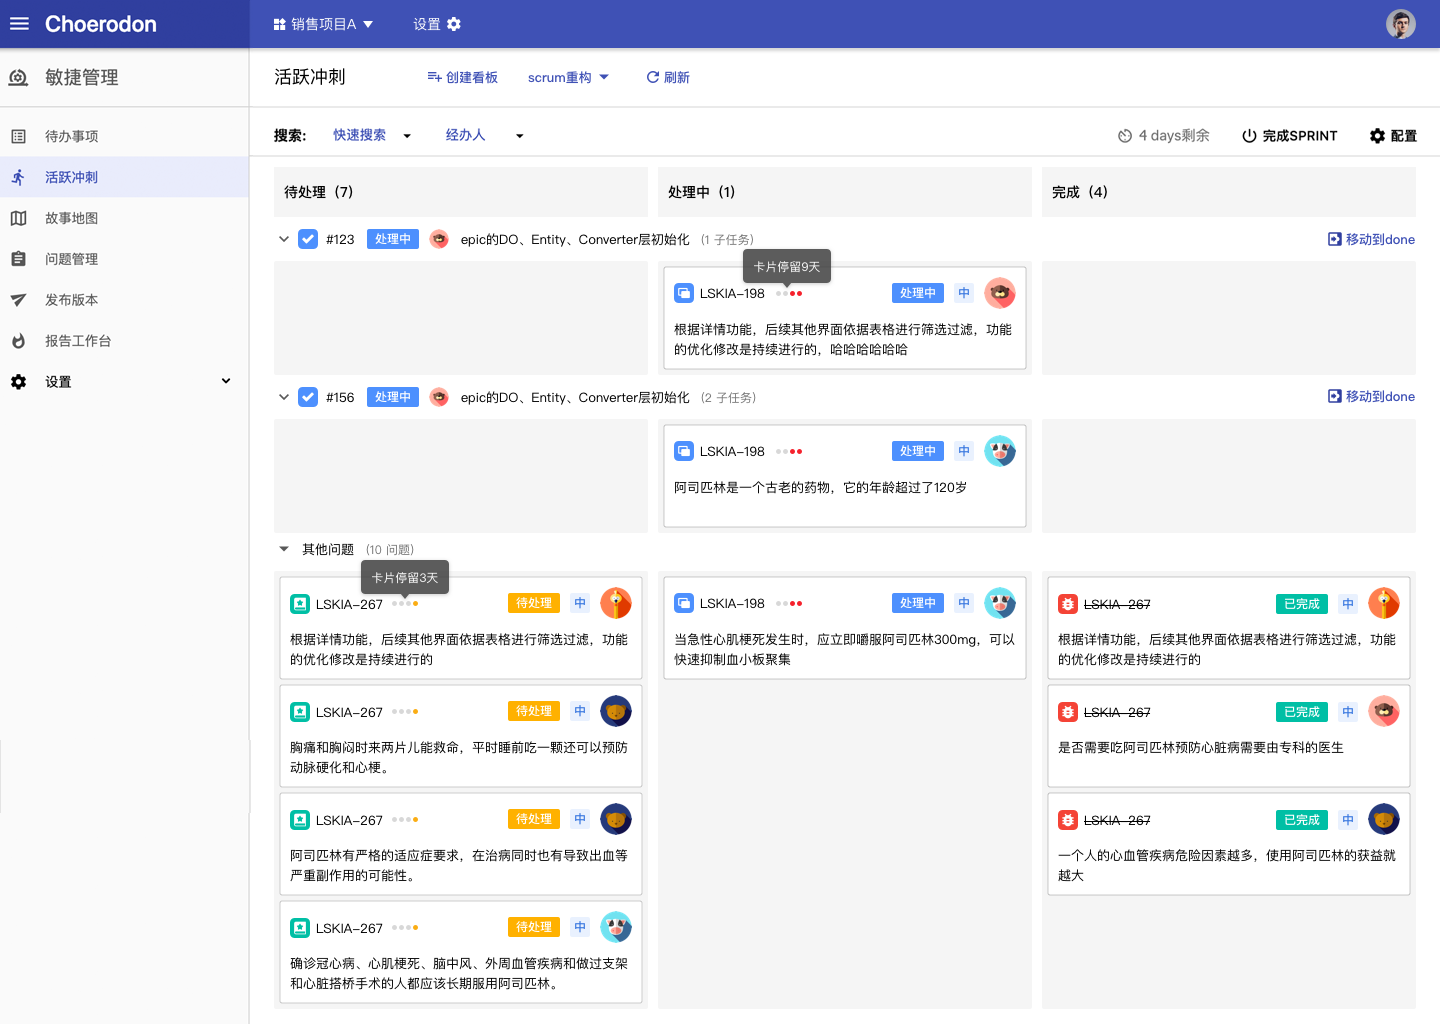Open 设置 in the top navigation bar
The image size is (1440, 1024).
click(437, 24)
